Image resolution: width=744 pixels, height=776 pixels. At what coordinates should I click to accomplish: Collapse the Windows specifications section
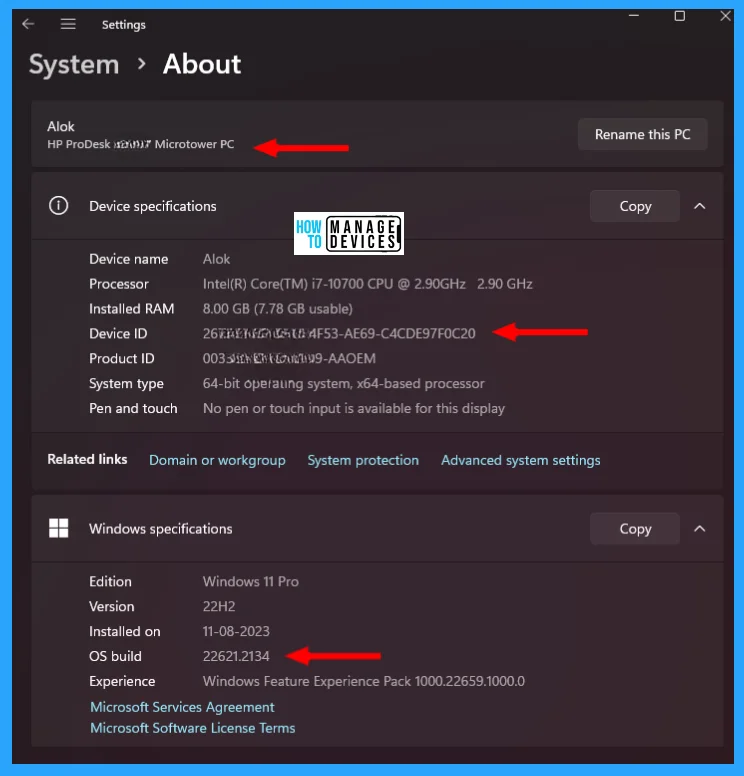coord(699,529)
